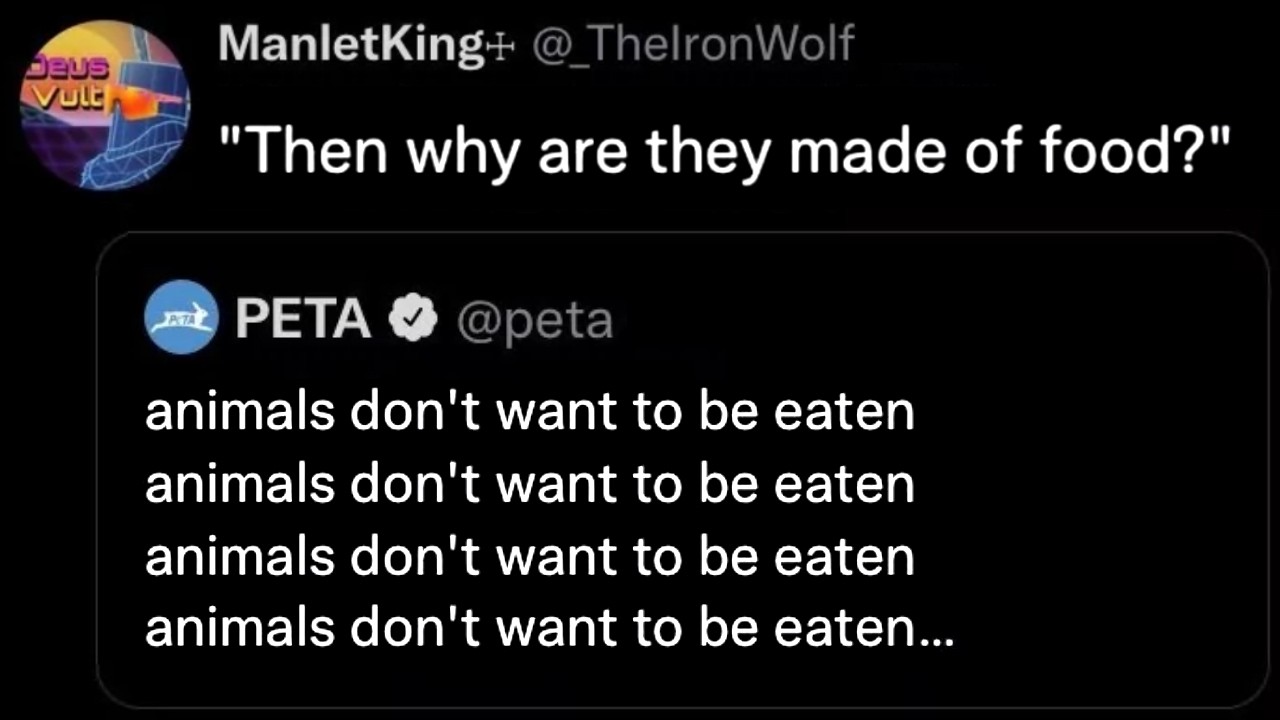Click the "Then why are they made of food?" text
This screenshot has height=720, width=1280.
click(724, 153)
